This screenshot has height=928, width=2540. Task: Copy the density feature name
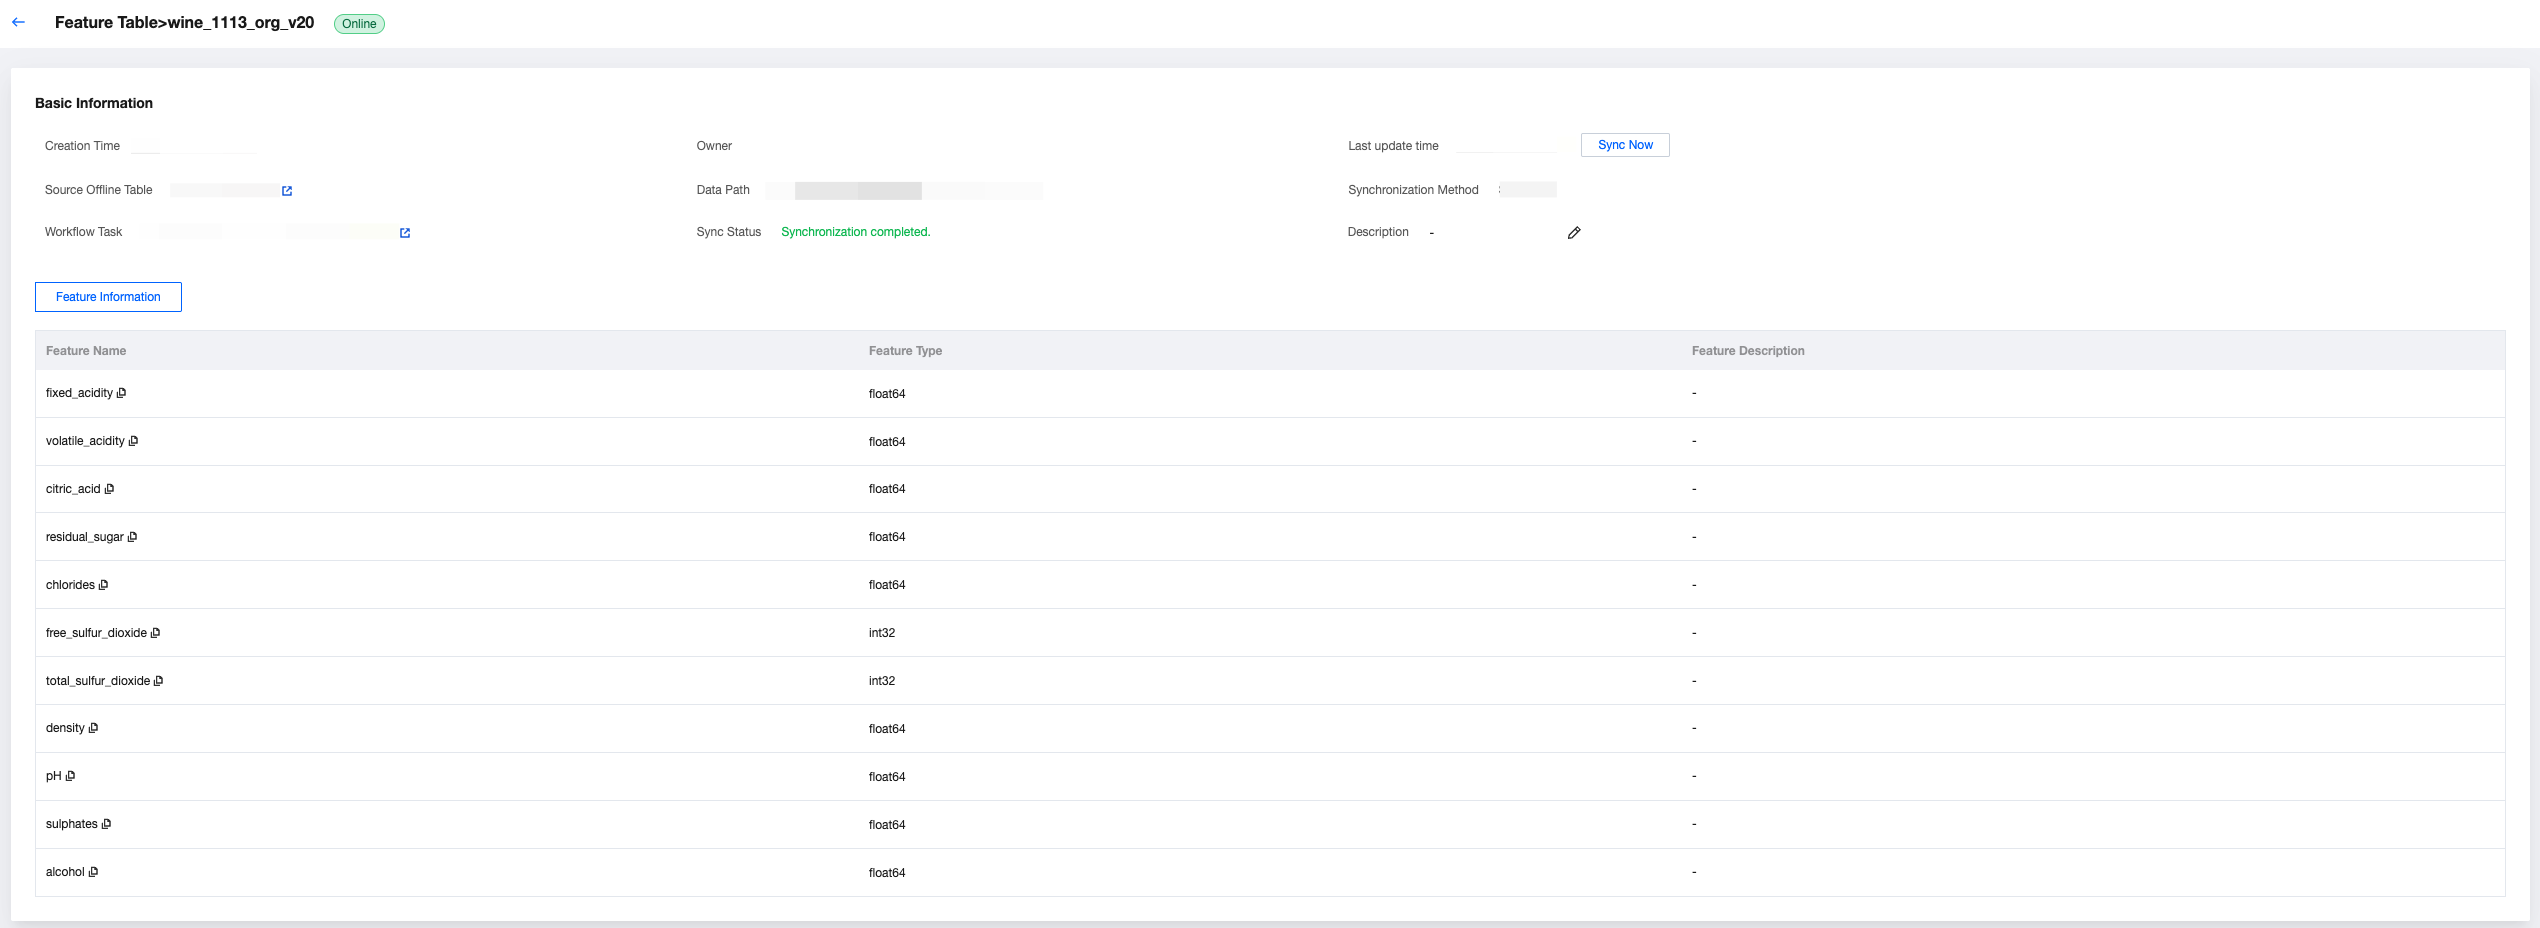pyautogui.click(x=93, y=728)
